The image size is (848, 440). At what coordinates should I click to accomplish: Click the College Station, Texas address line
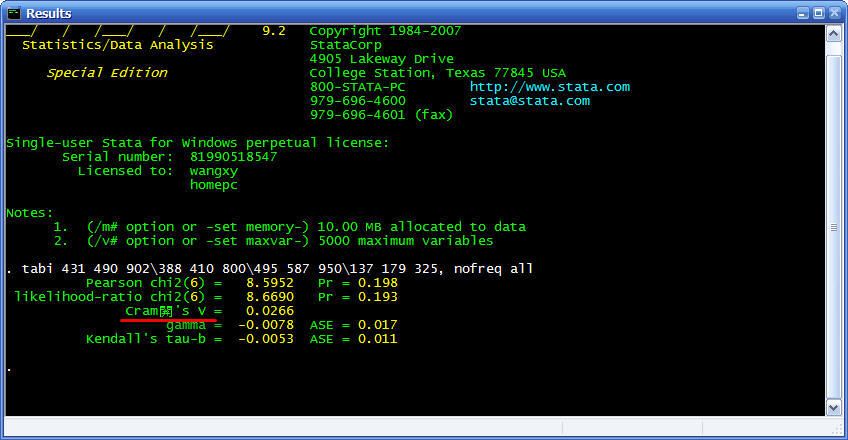click(x=438, y=73)
